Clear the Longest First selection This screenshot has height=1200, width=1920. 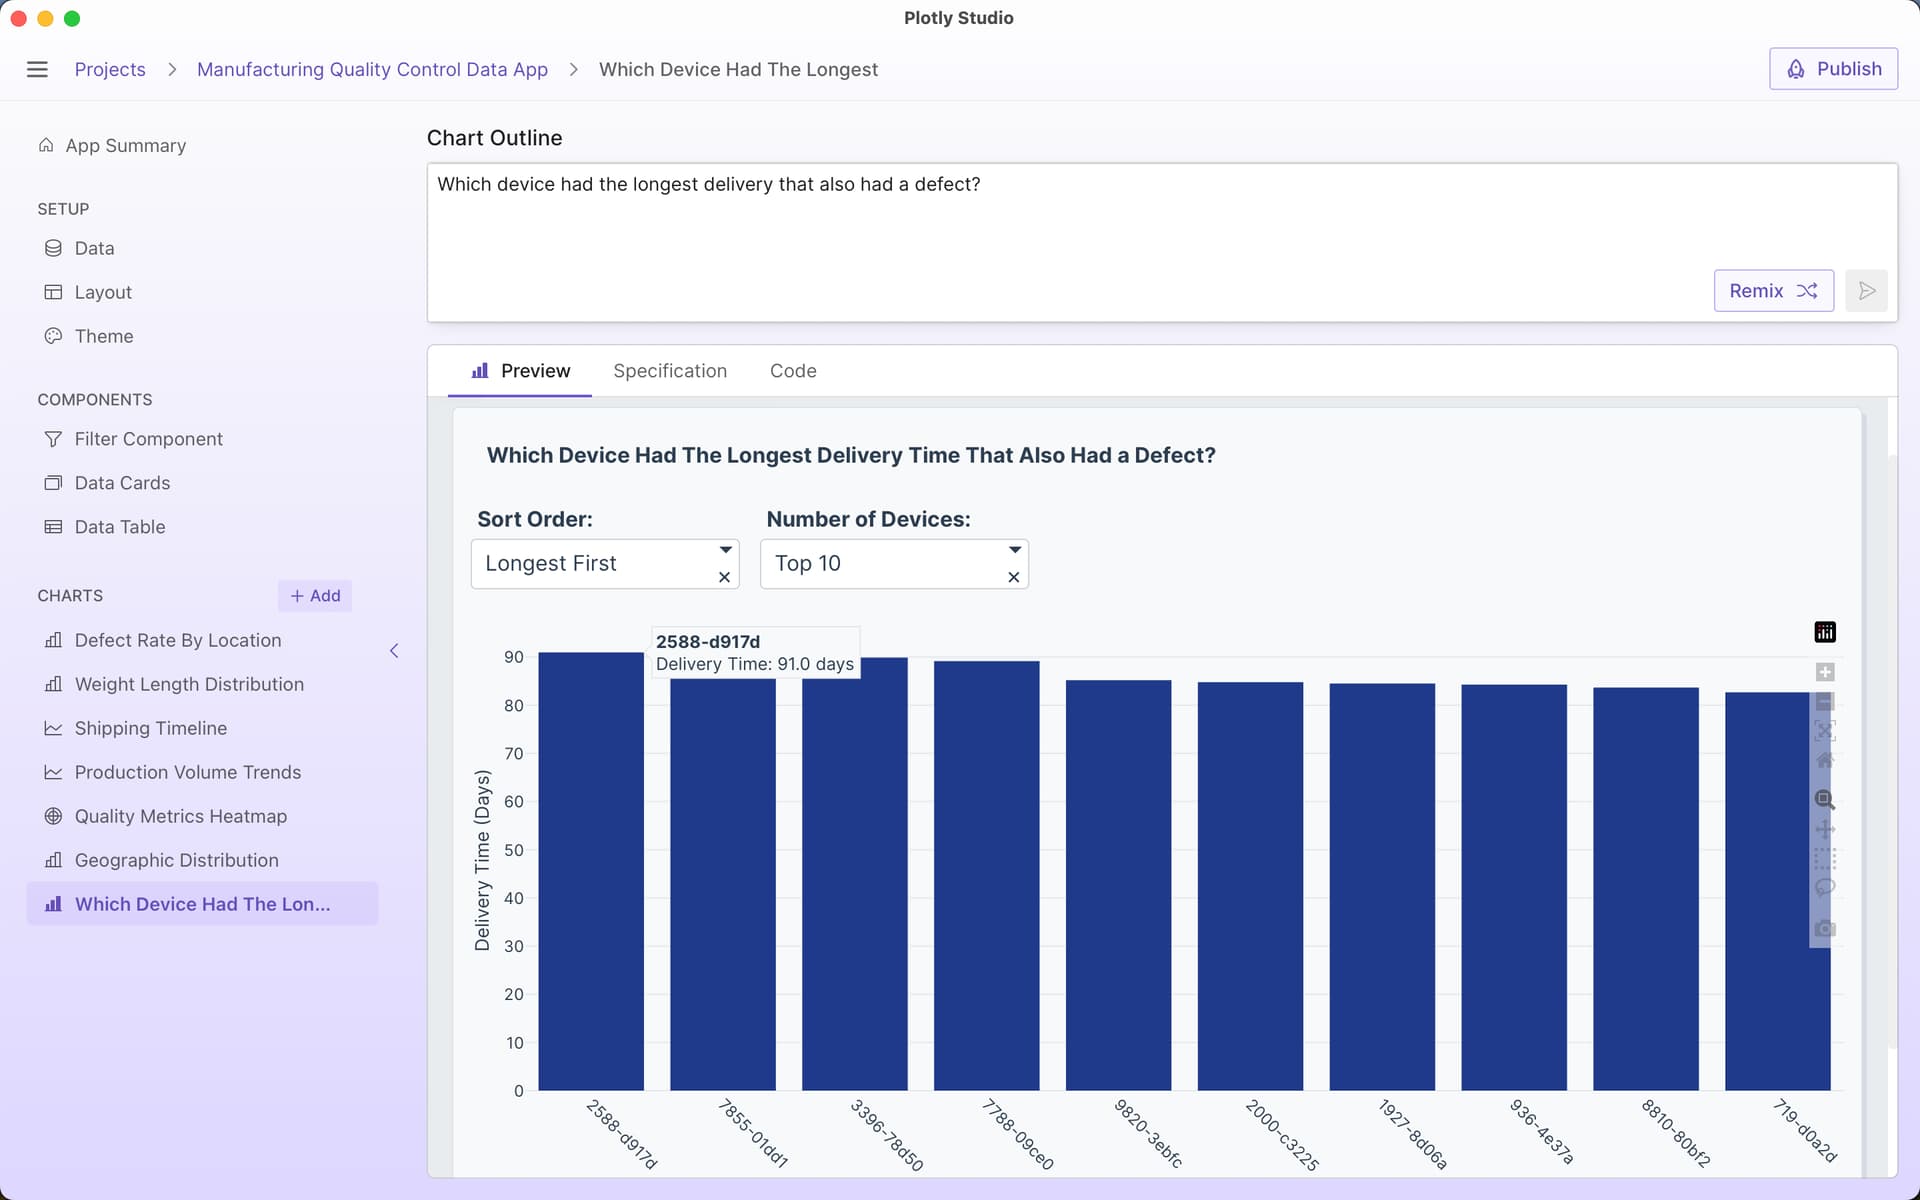pos(724,577)
